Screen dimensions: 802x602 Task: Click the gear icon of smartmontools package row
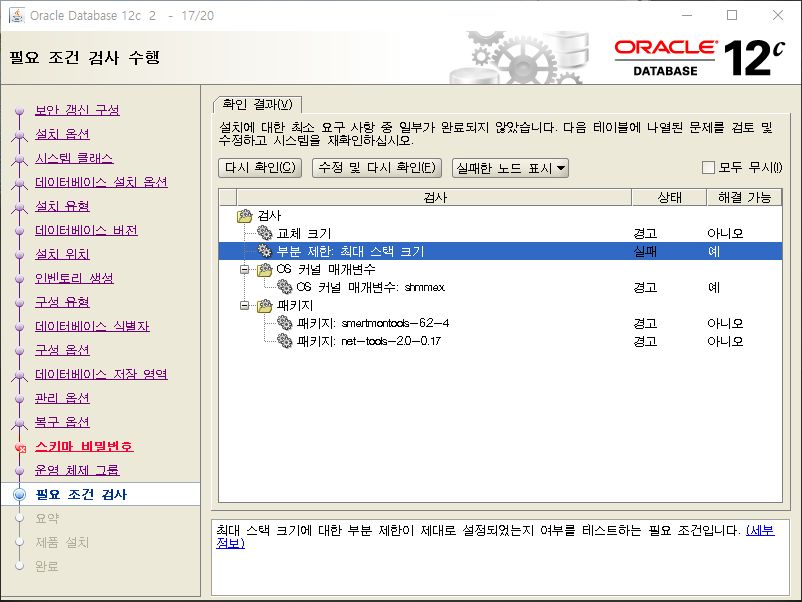284,323
